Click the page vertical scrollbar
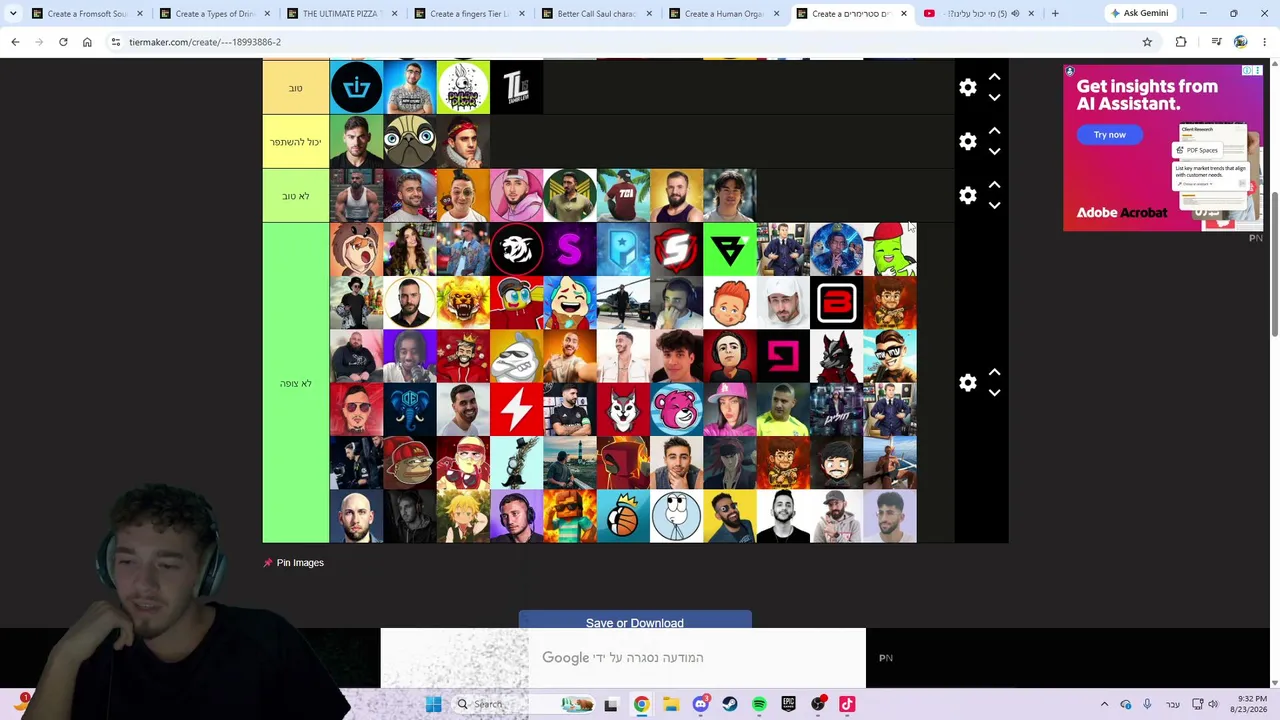Image resolution: width=1280 pixels, height=720 pixels. point(1274,265)
